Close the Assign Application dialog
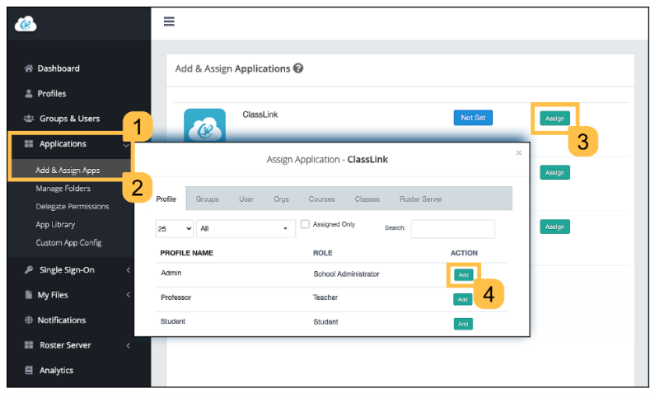 pos(519,153)
